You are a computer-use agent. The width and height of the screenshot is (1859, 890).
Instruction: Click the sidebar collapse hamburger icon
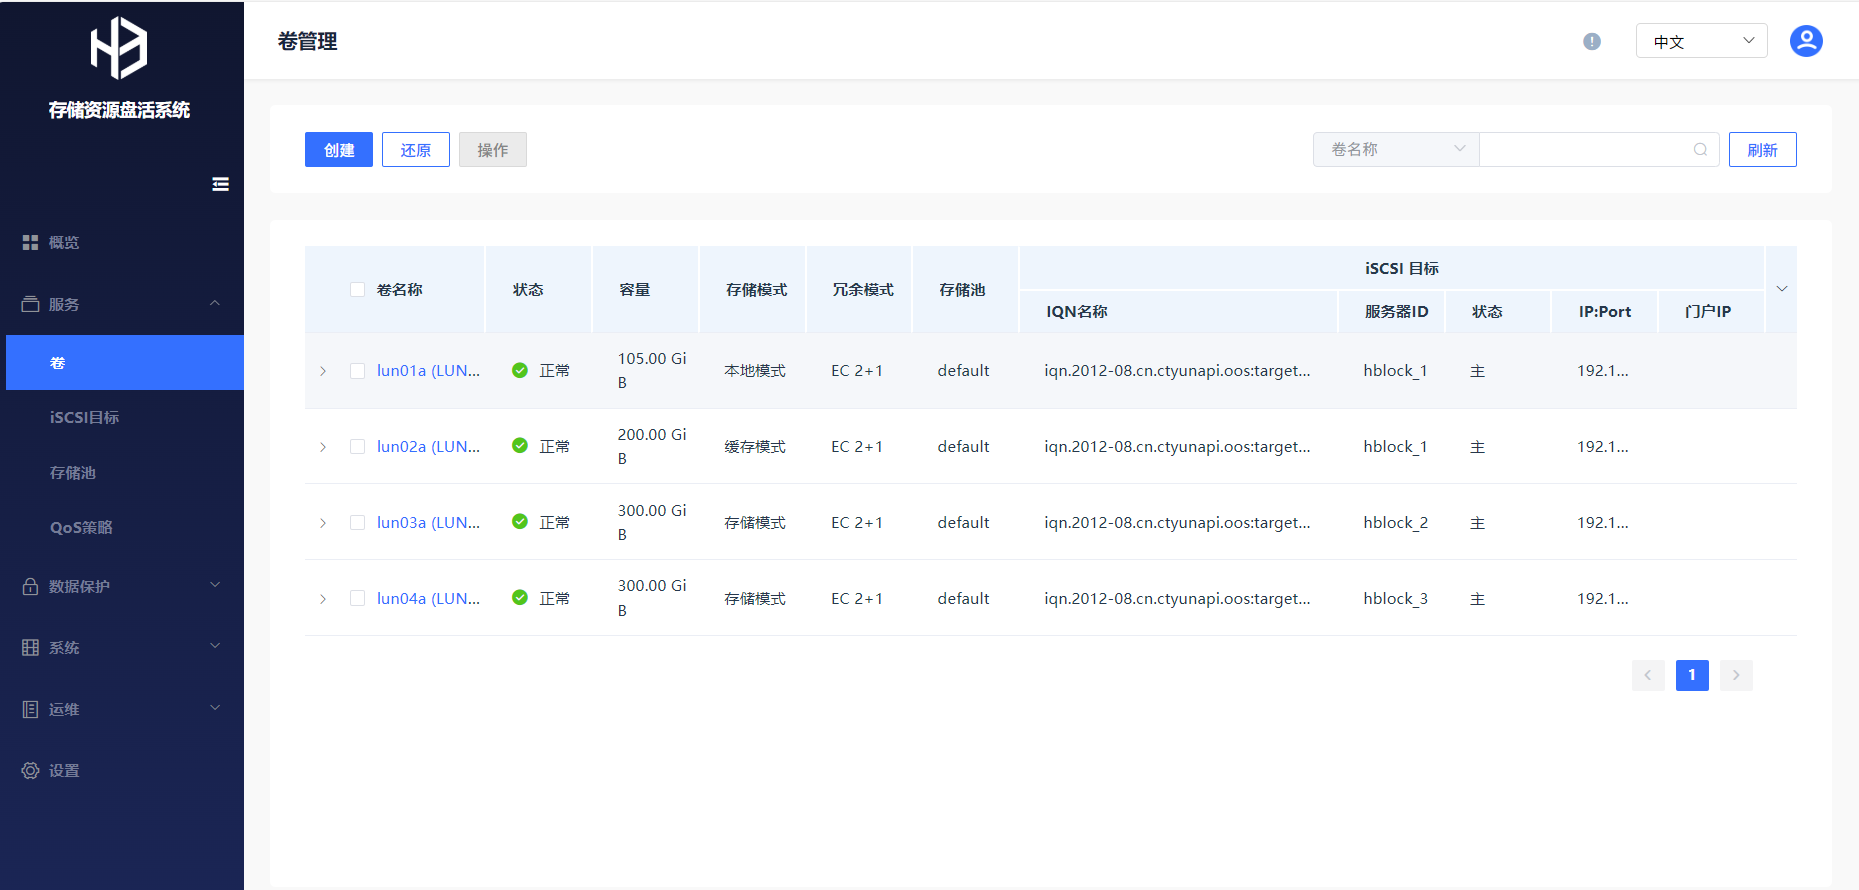220,184
